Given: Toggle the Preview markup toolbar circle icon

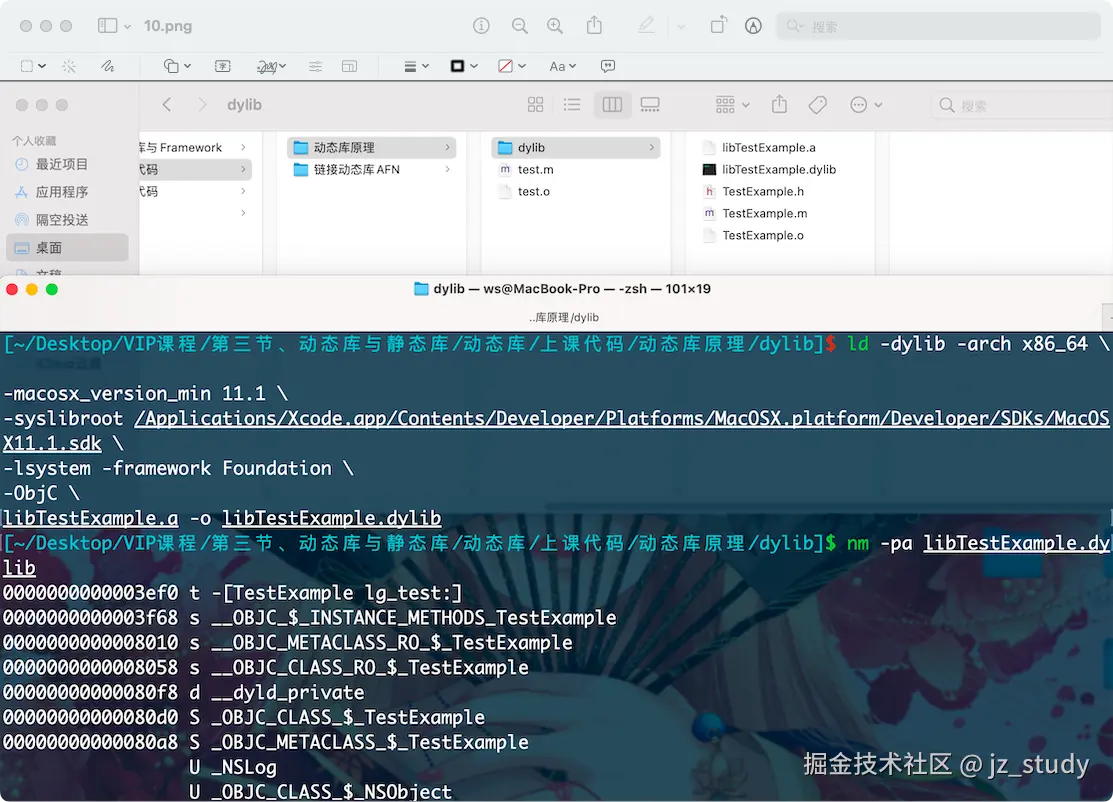Looking at the screenshot, I should [753, 26].
